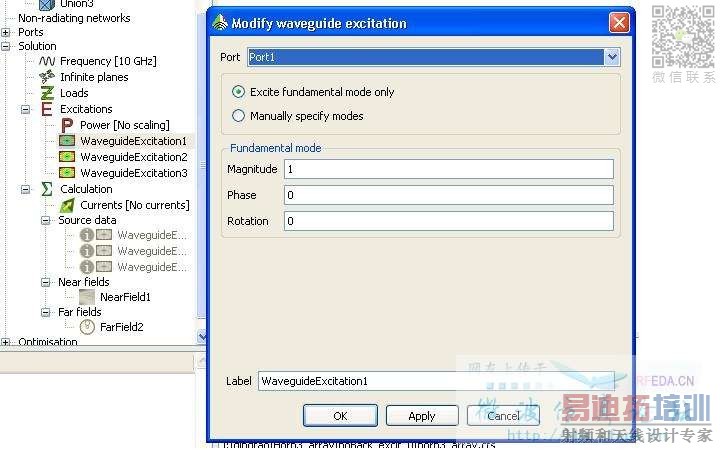This screenshot has height=450, width=720.
Task: Click the OK button
Action: 340,416
